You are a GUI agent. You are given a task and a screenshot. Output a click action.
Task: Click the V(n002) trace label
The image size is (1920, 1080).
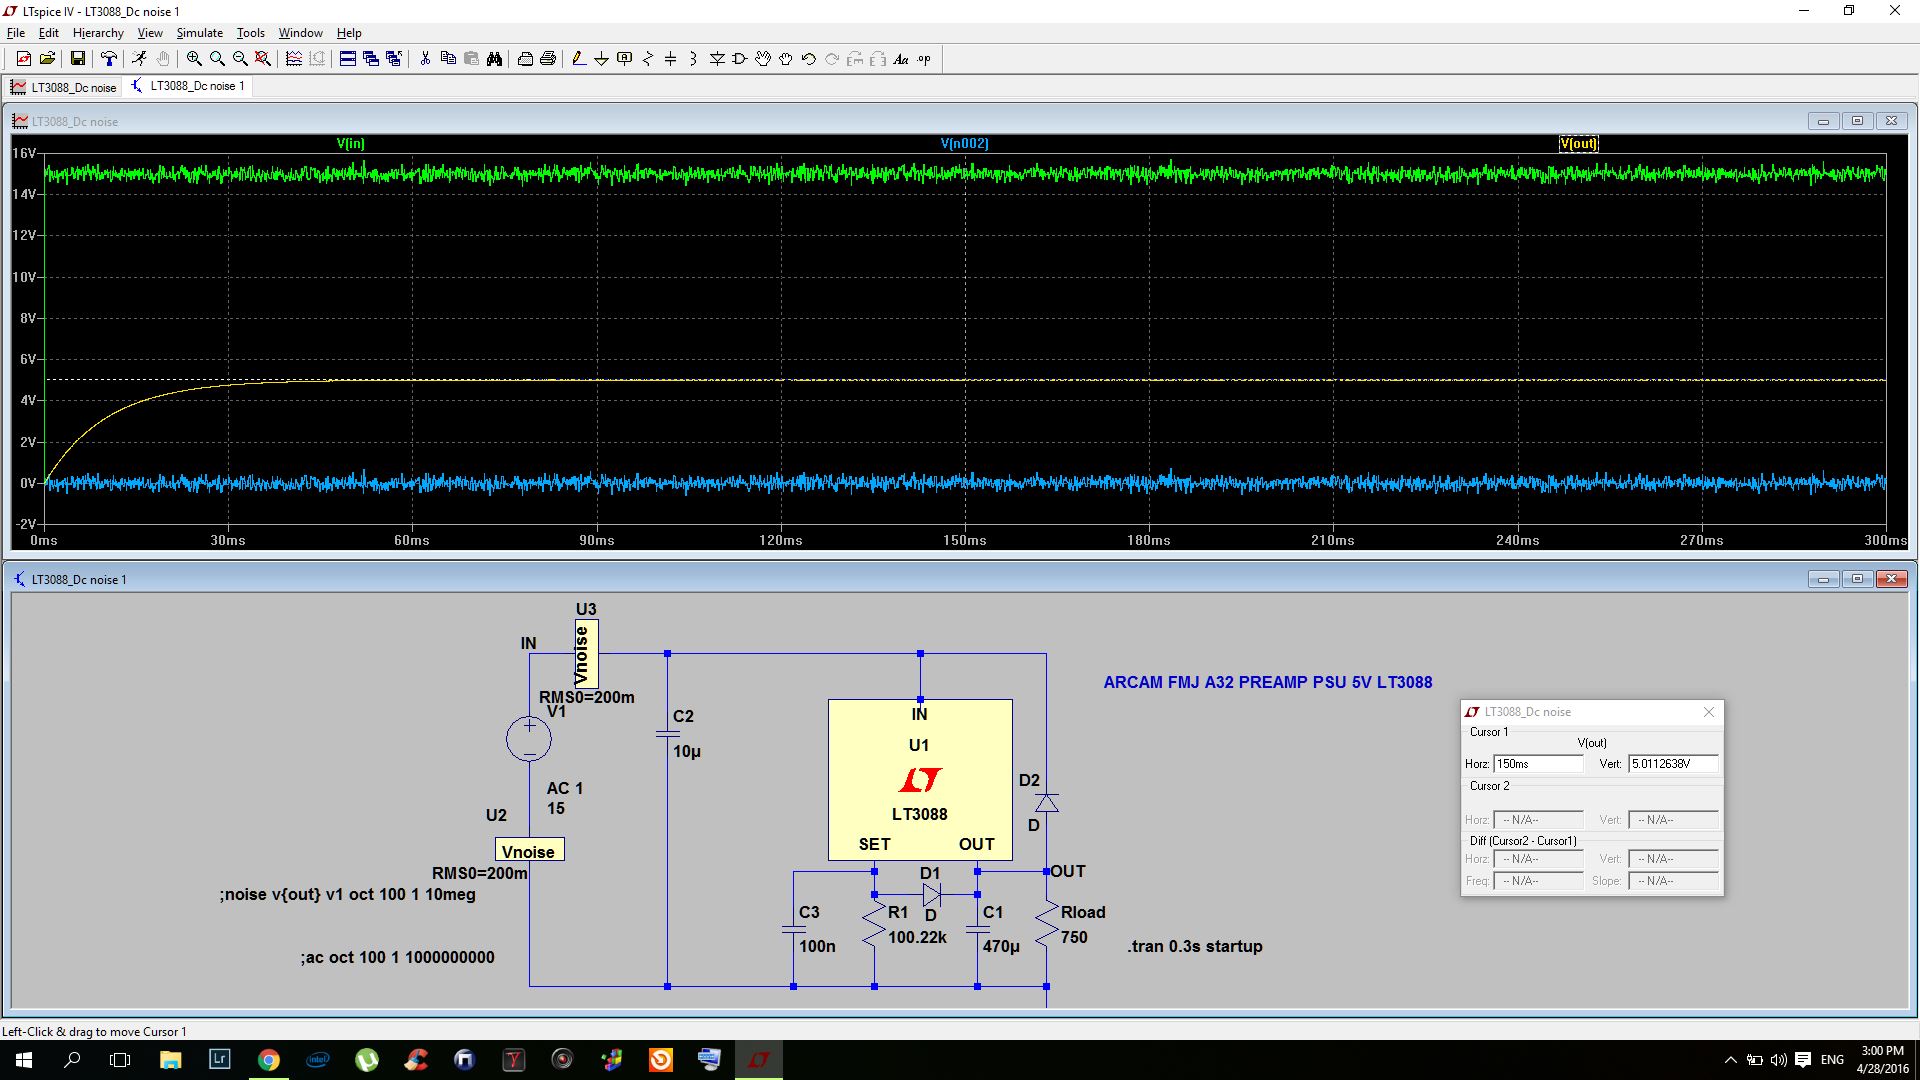964,144
